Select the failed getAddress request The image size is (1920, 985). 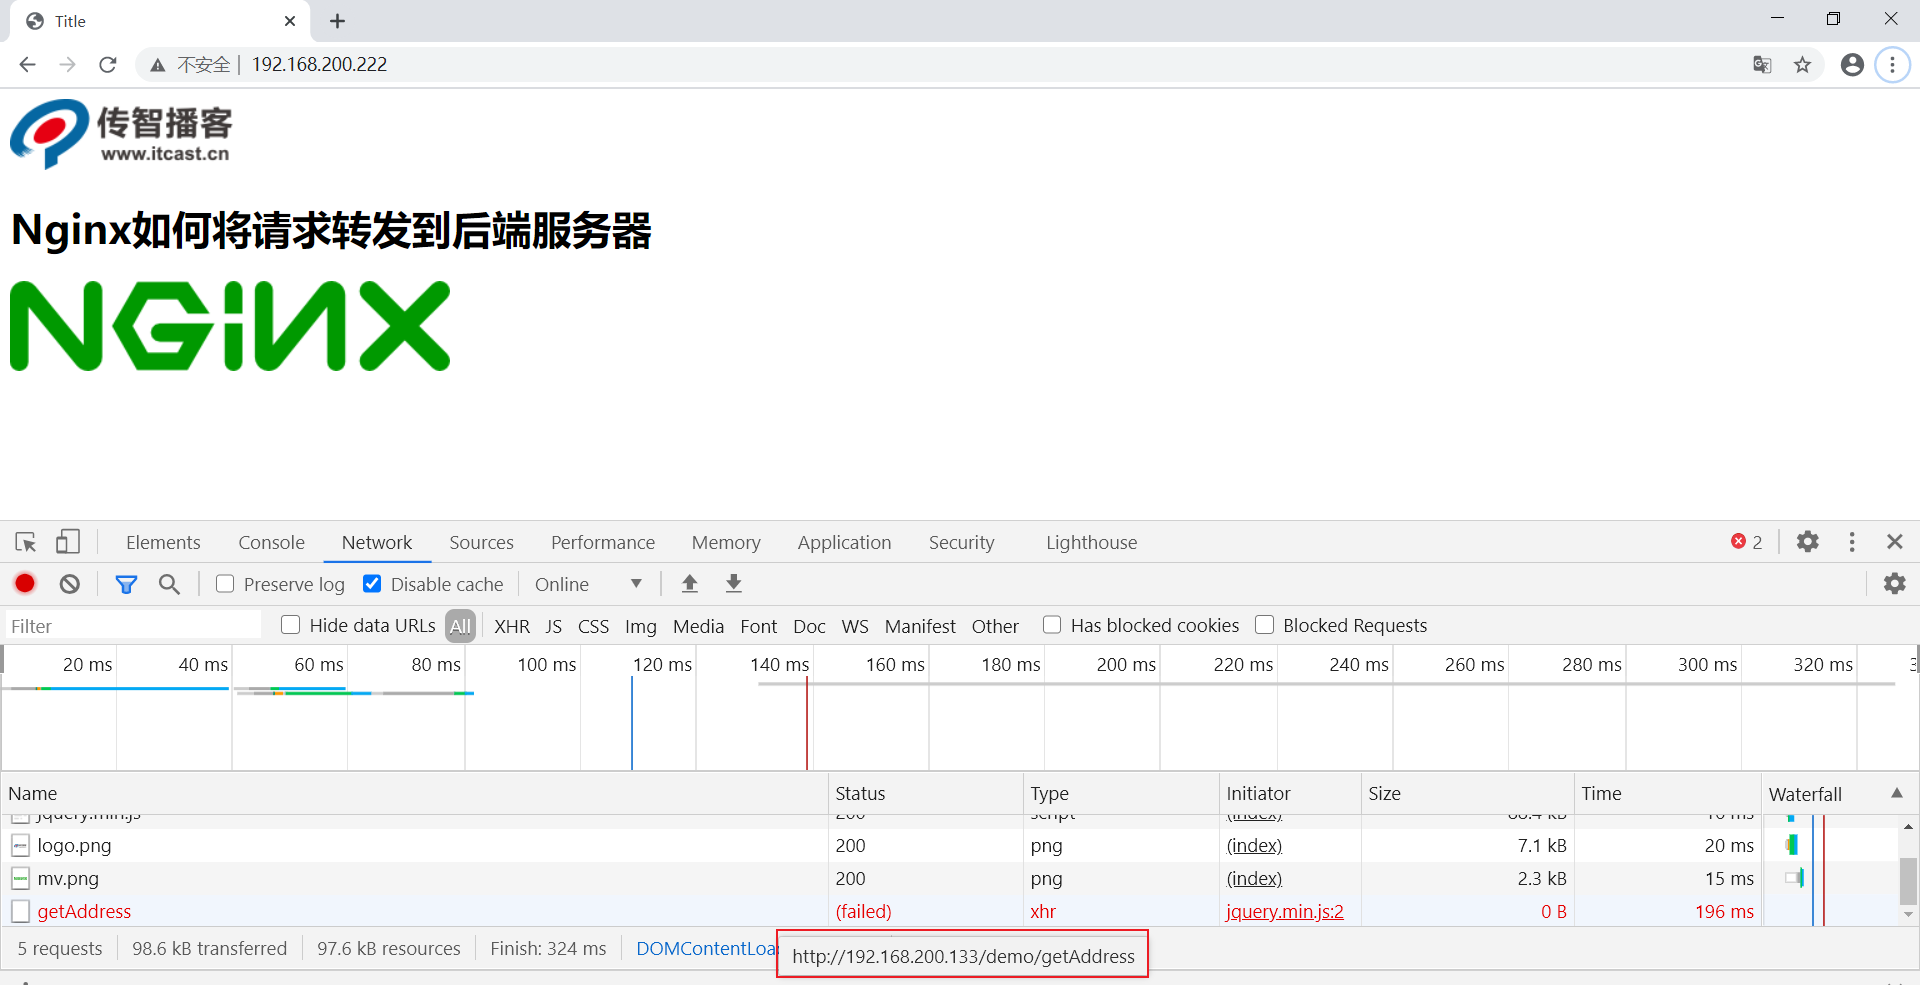click(84, 912)
